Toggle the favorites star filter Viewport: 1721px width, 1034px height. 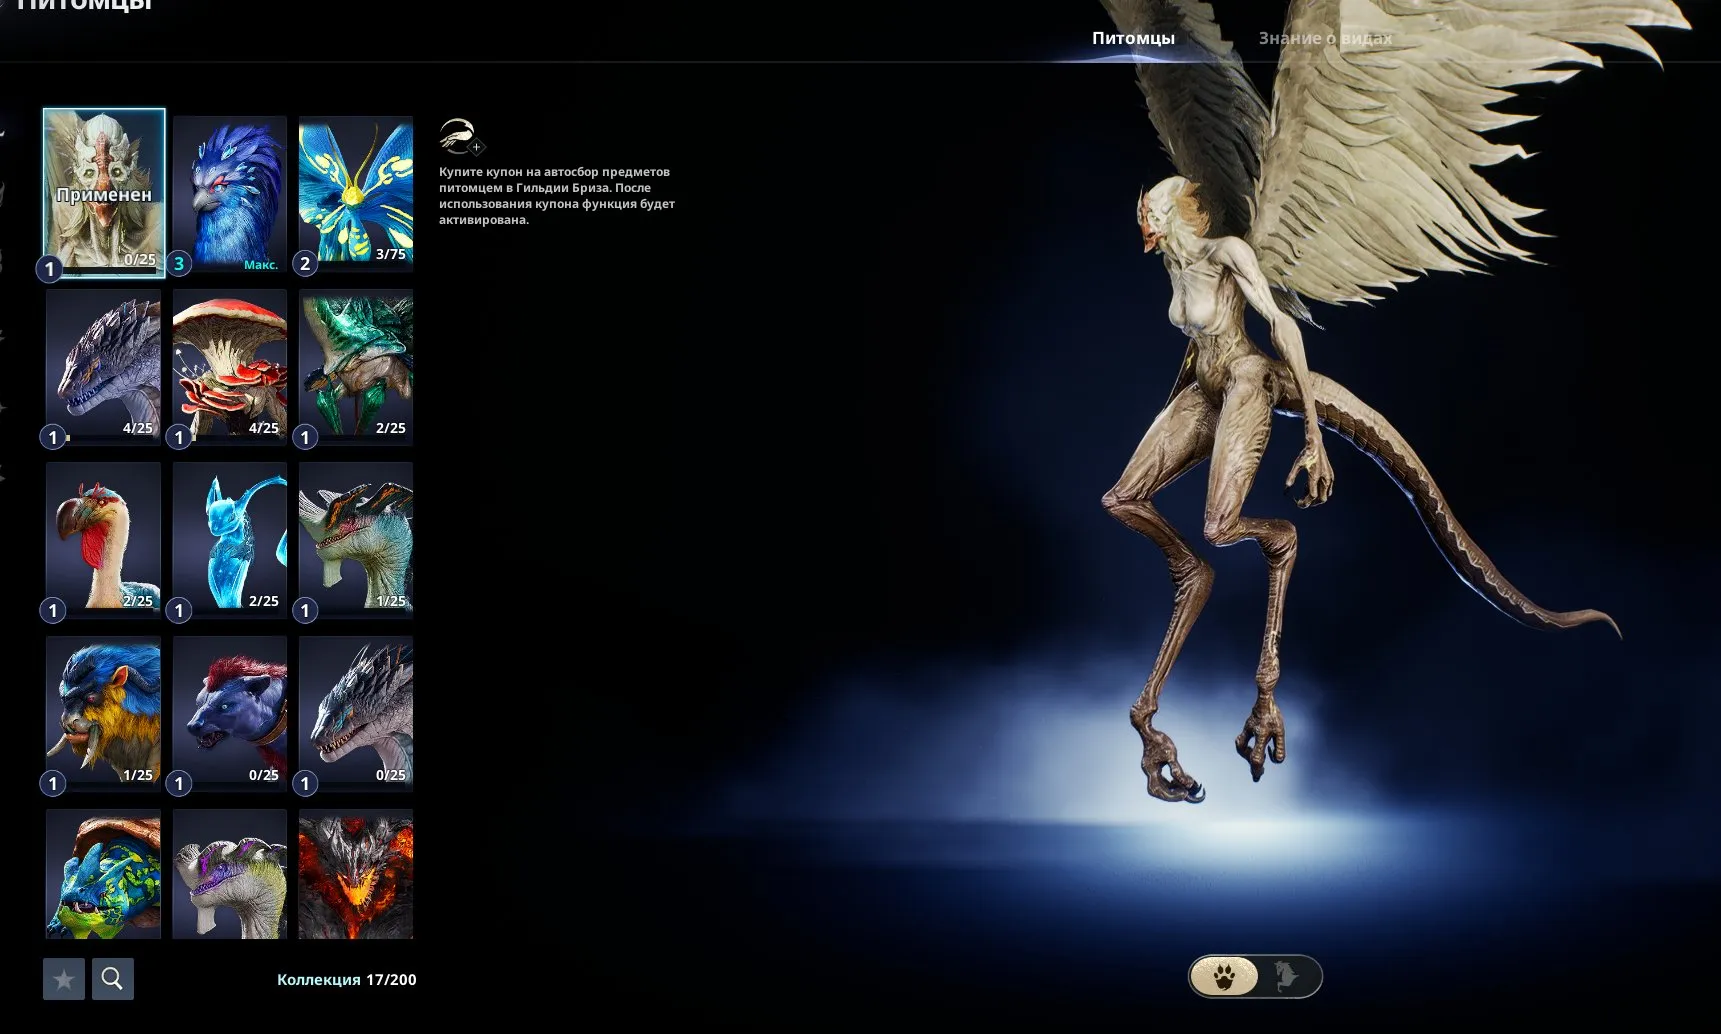(x=64, y=979)
